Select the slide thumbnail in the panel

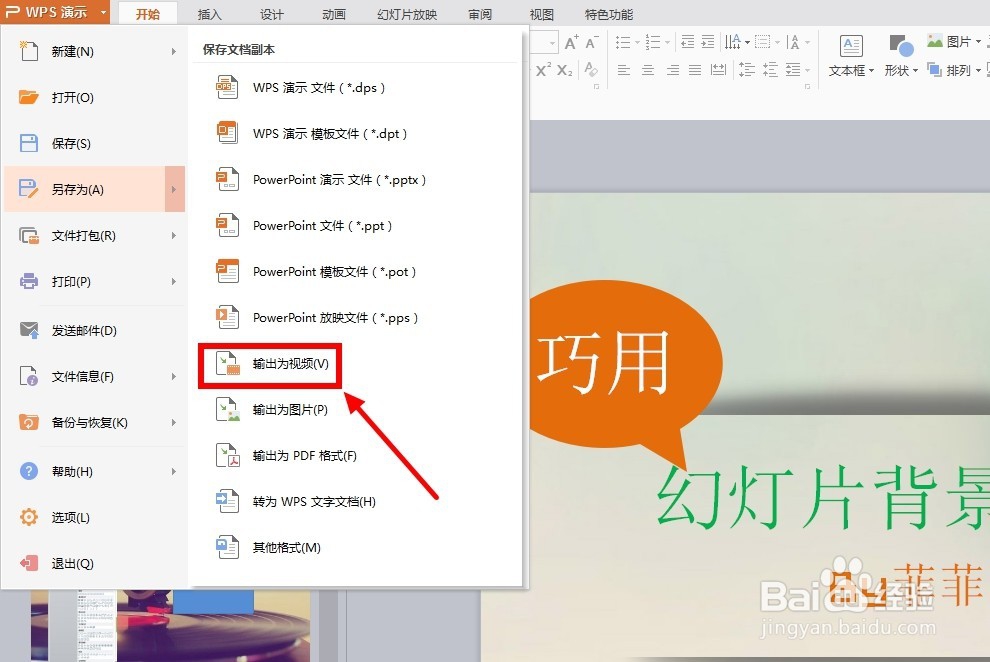pyautogui.click(x=170, y=625)
